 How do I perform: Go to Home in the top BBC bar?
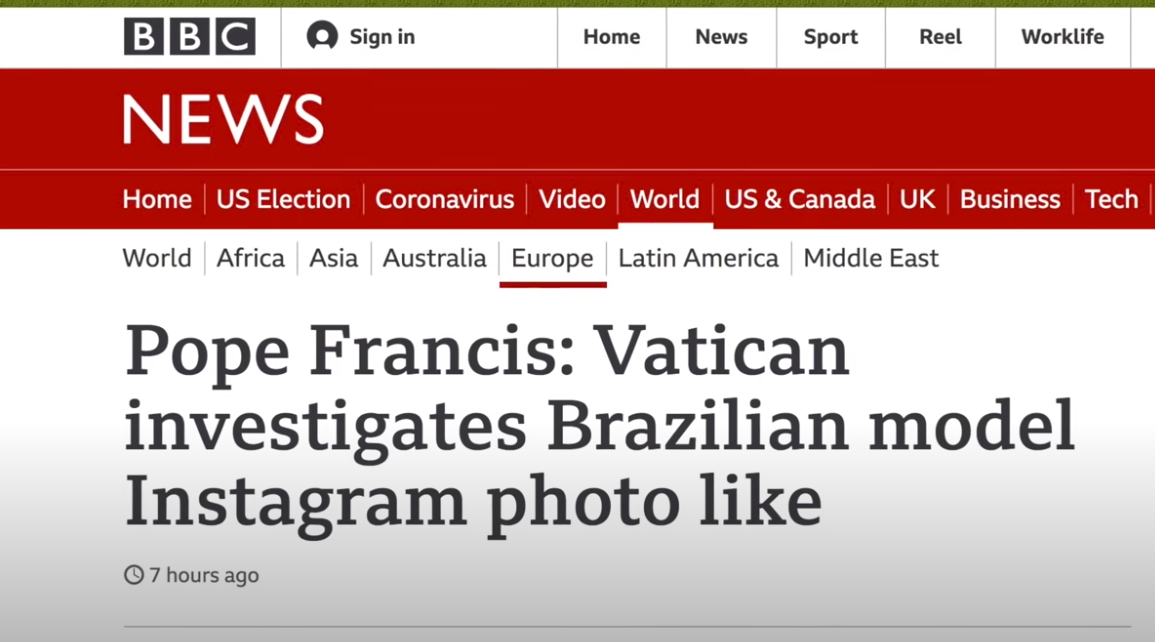coord(611,37)
